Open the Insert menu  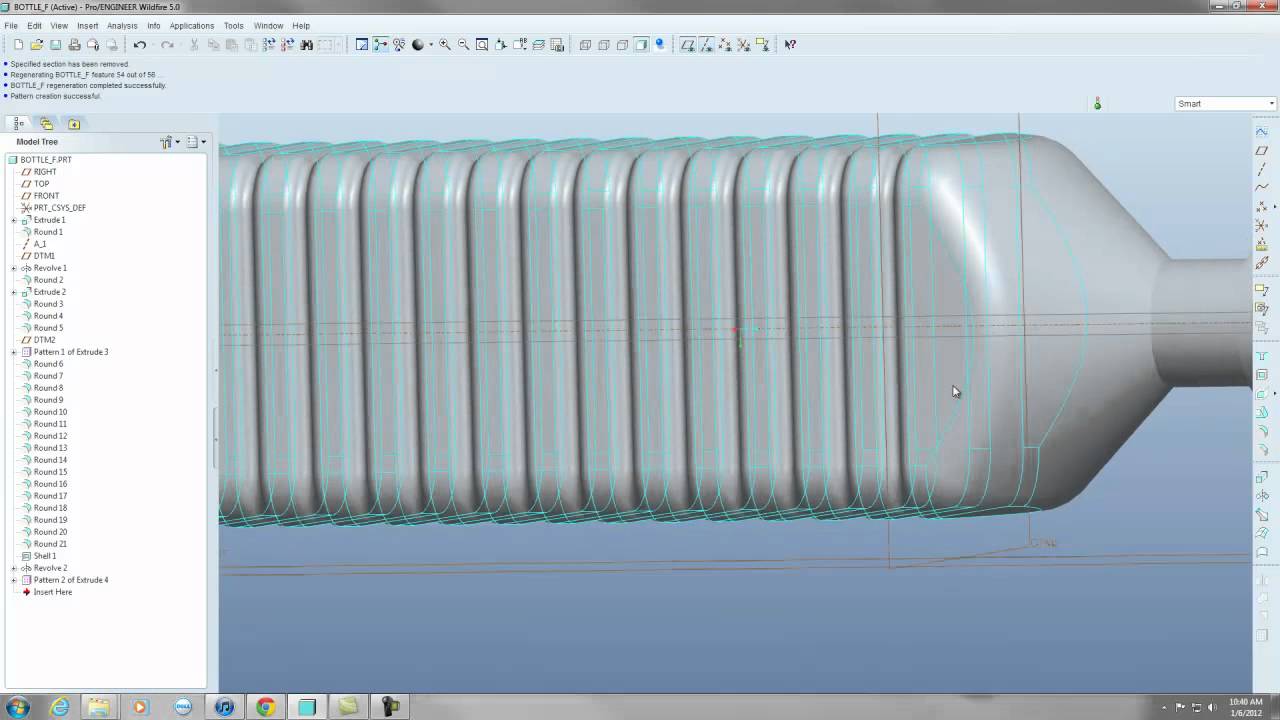88,26
